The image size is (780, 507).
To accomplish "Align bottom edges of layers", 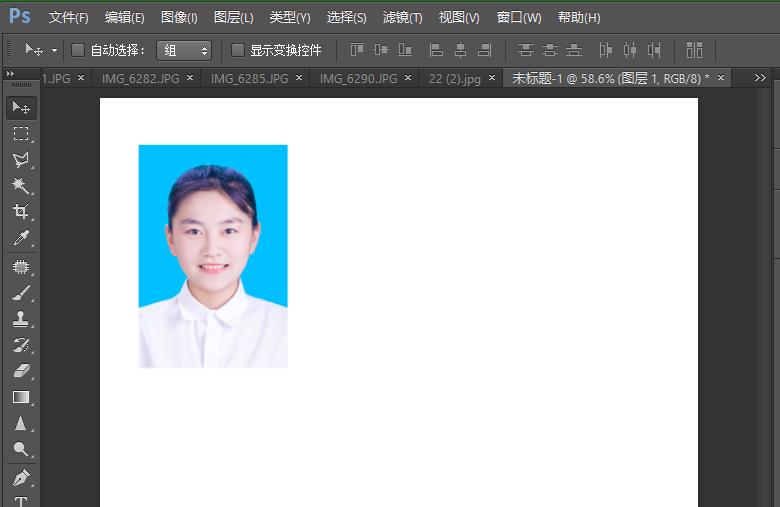I will (405, 50).
